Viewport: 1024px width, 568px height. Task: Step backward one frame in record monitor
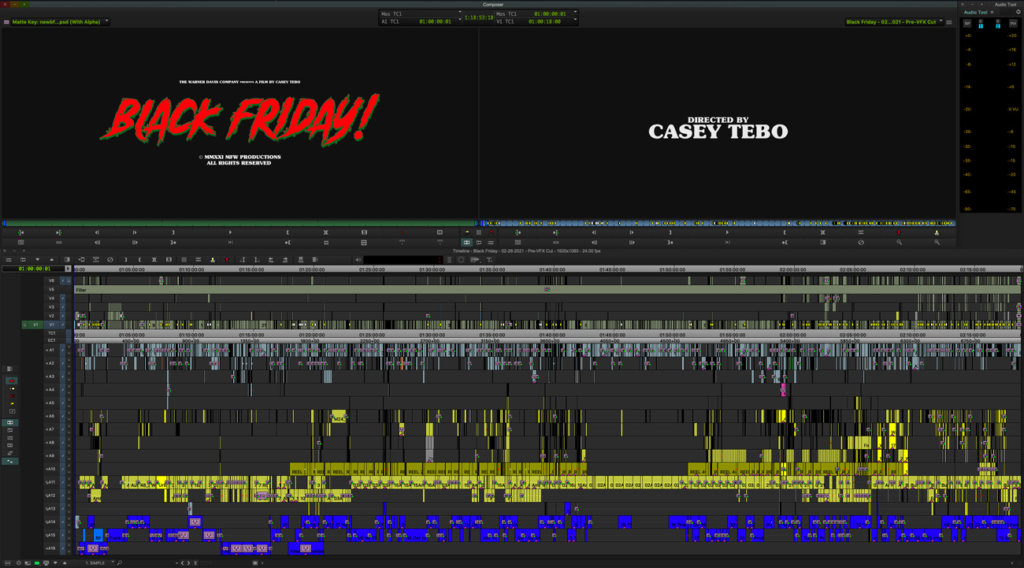pyautogui.click(x=594, y=232)
